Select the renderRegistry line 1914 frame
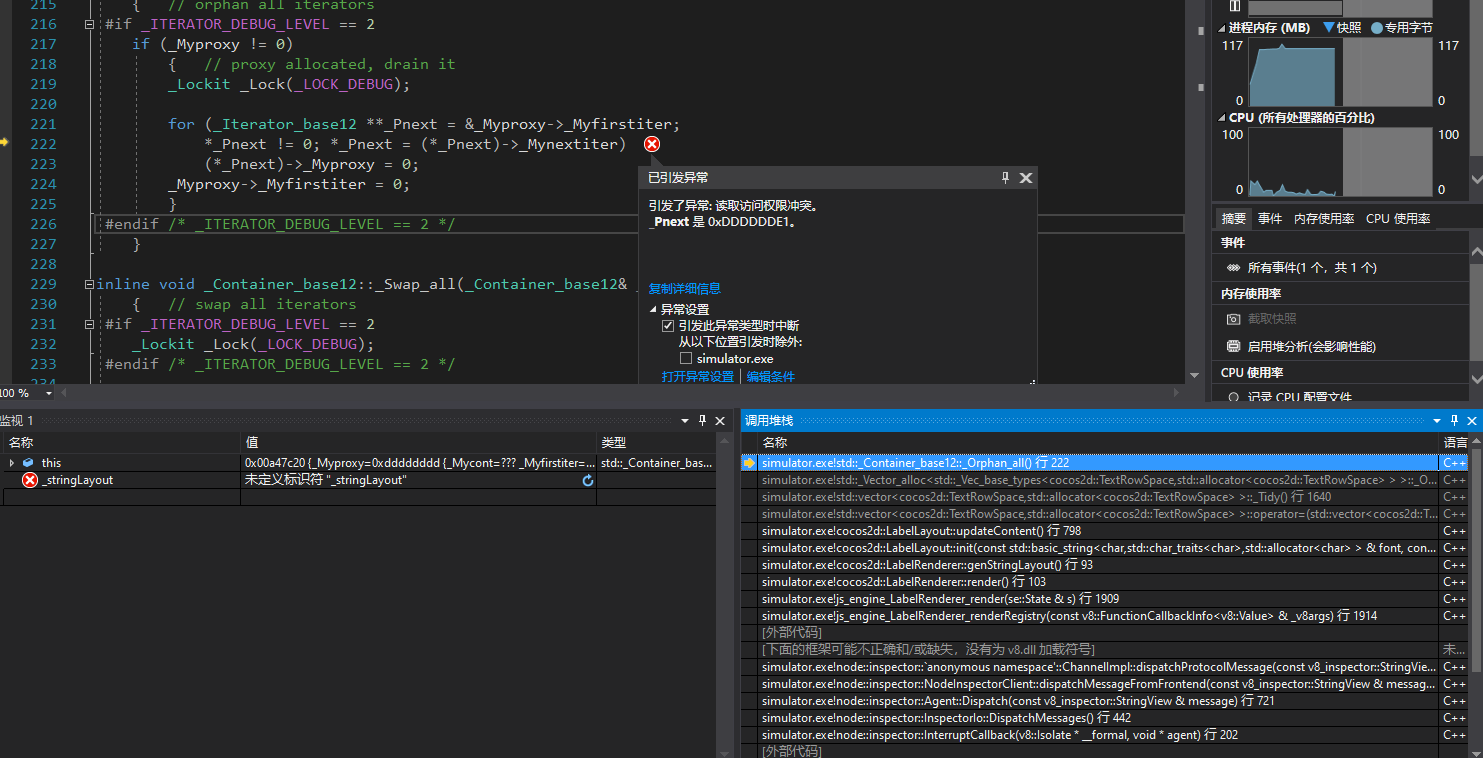 point(1098,616)
